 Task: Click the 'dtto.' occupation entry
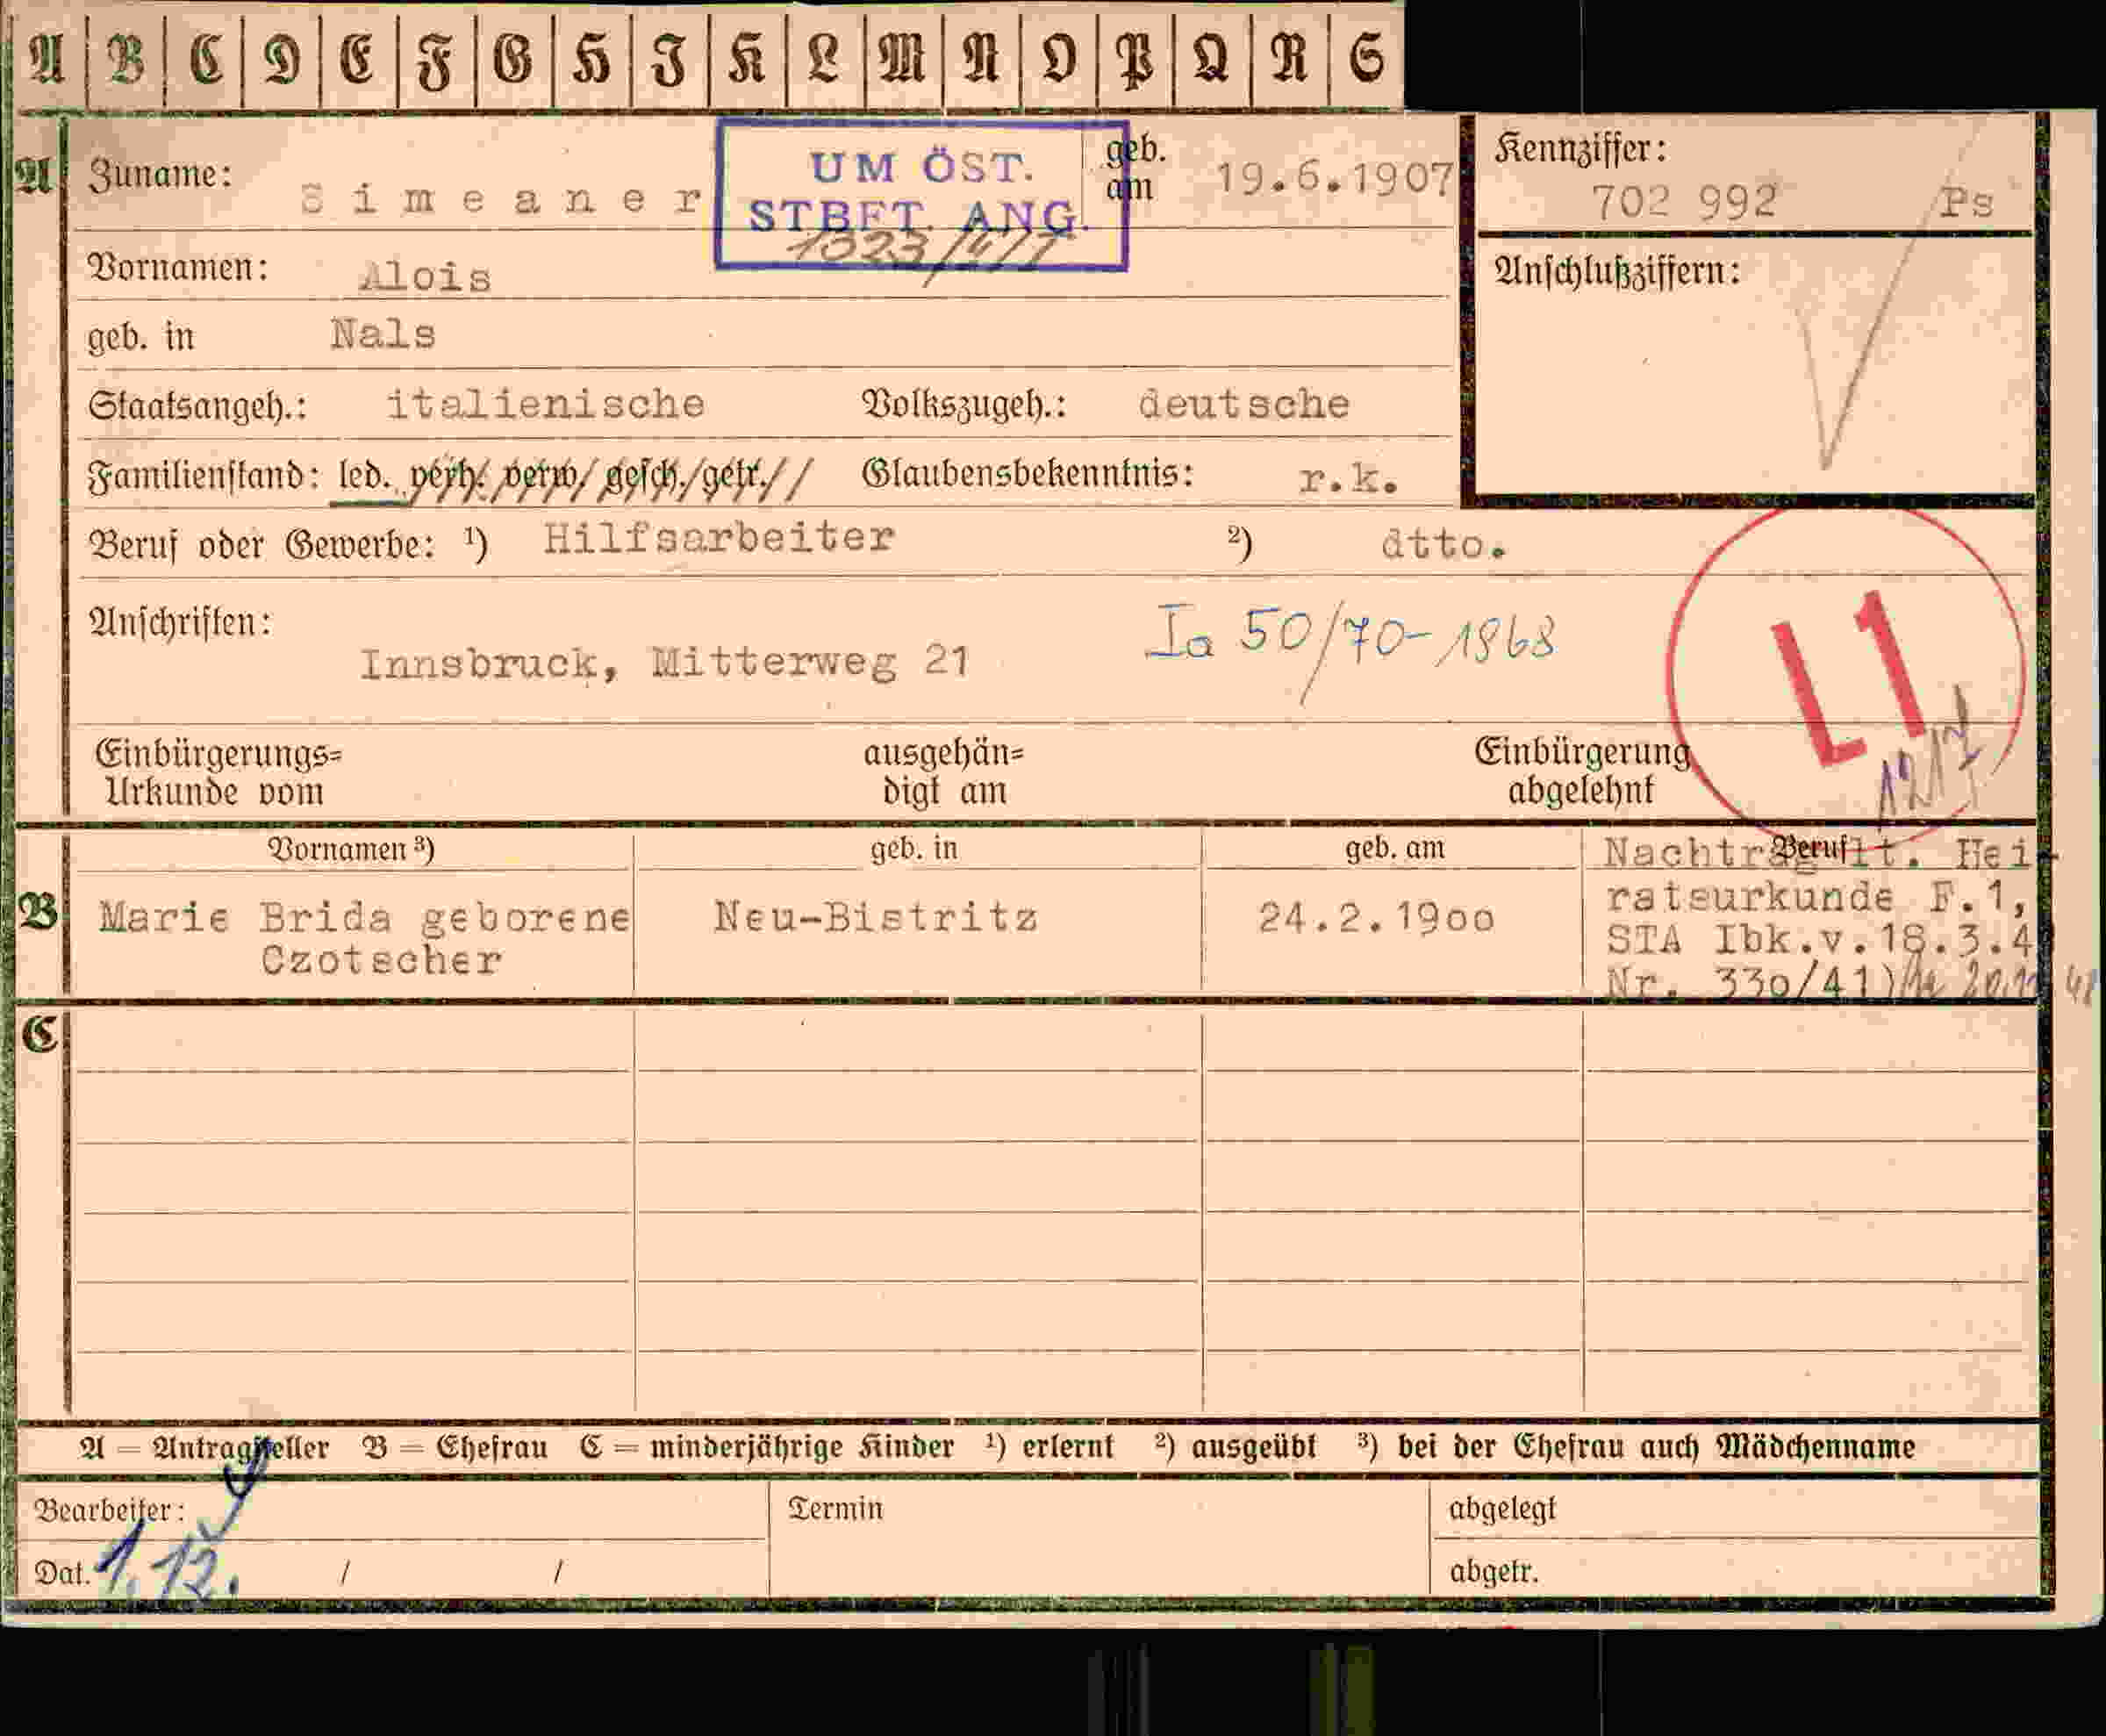point(1443,544)
